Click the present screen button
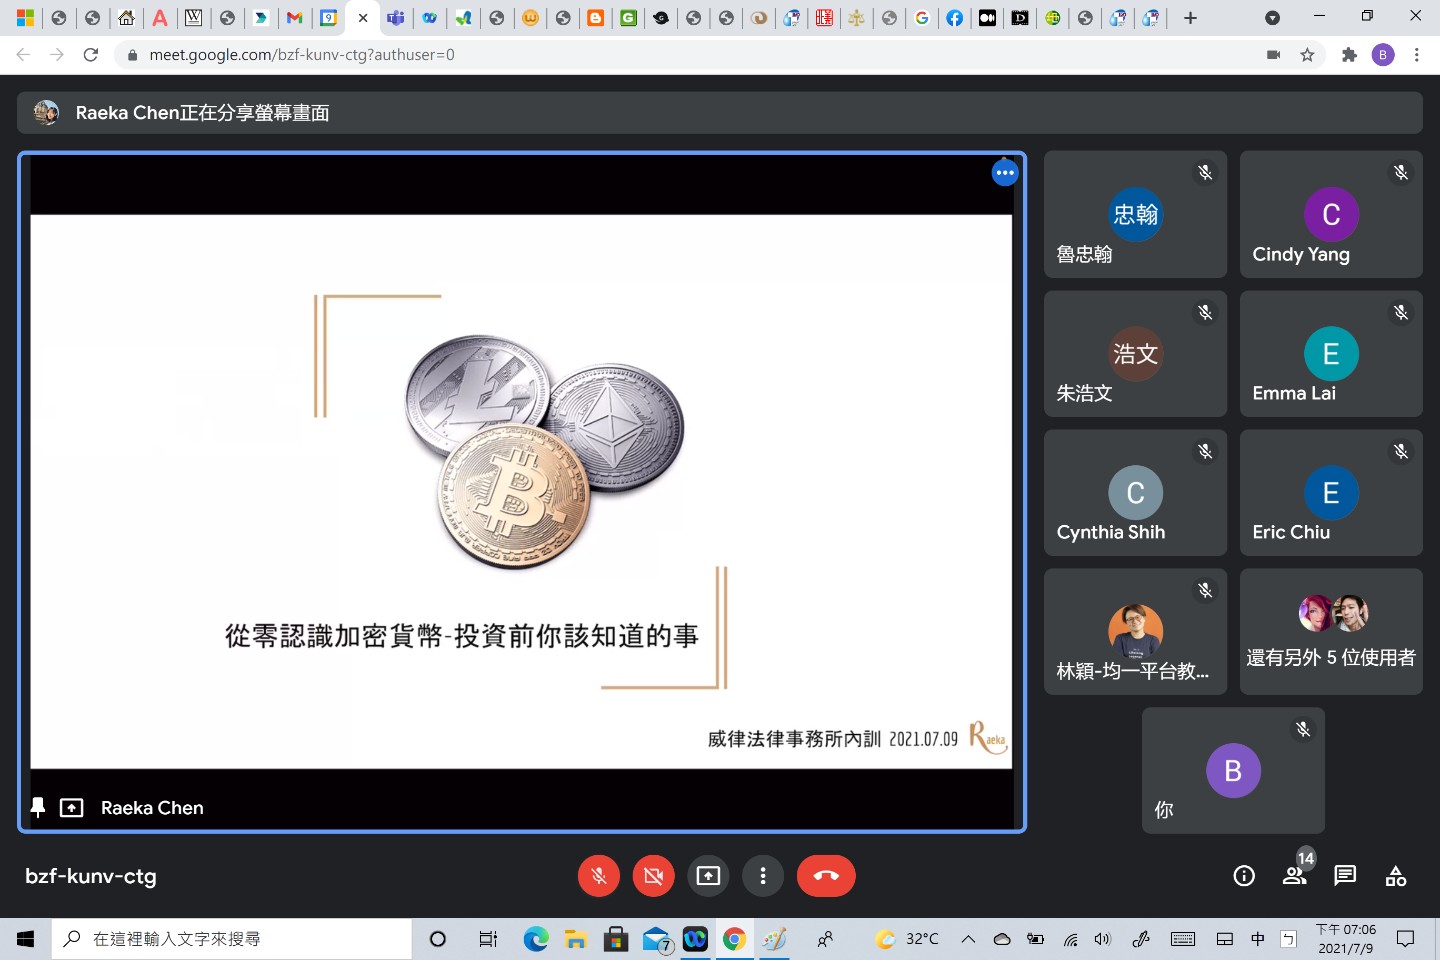This screenshot has width=1440, height=960. pyautogui.click(x=708, y=876)
